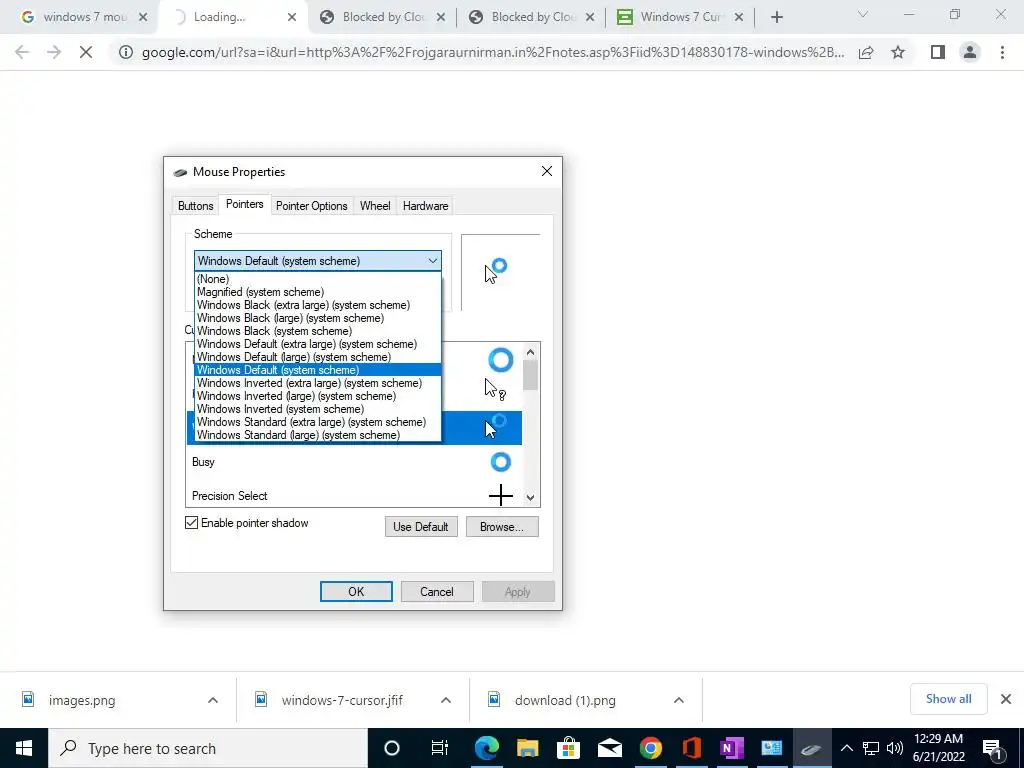Open OneNote from the taskbar

click(731, 748)
